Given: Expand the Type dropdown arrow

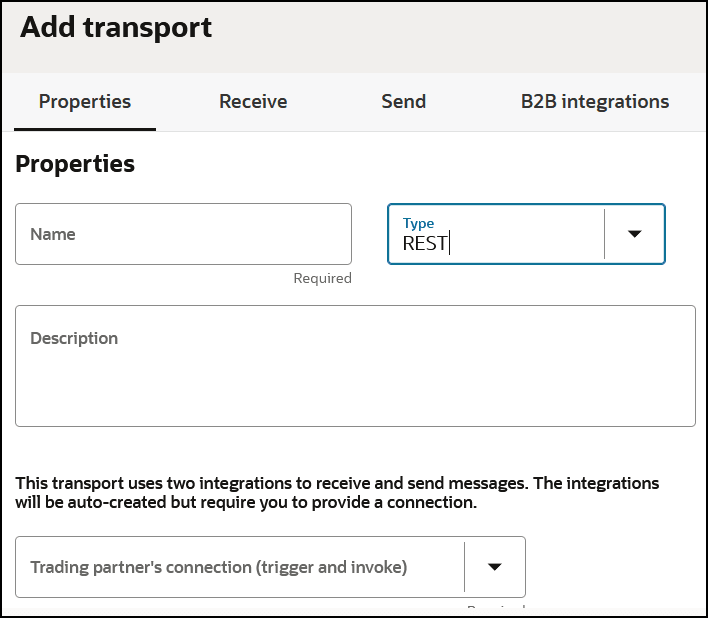Looking at the screenshot, I should coord(634,234).
